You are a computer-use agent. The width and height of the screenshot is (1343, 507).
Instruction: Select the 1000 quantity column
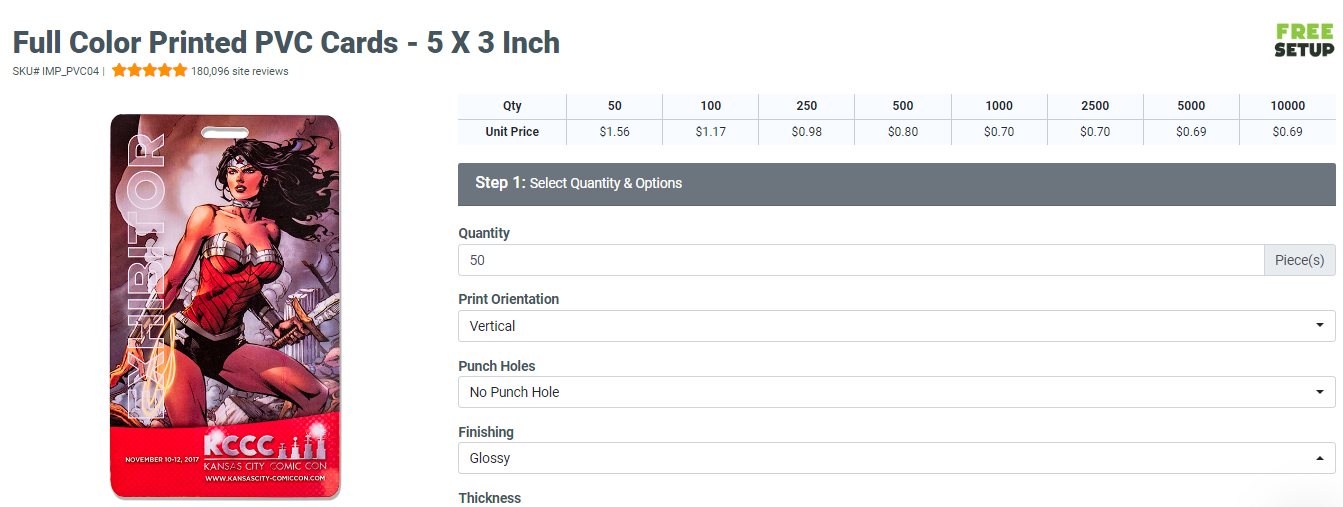tap(998, 106)
